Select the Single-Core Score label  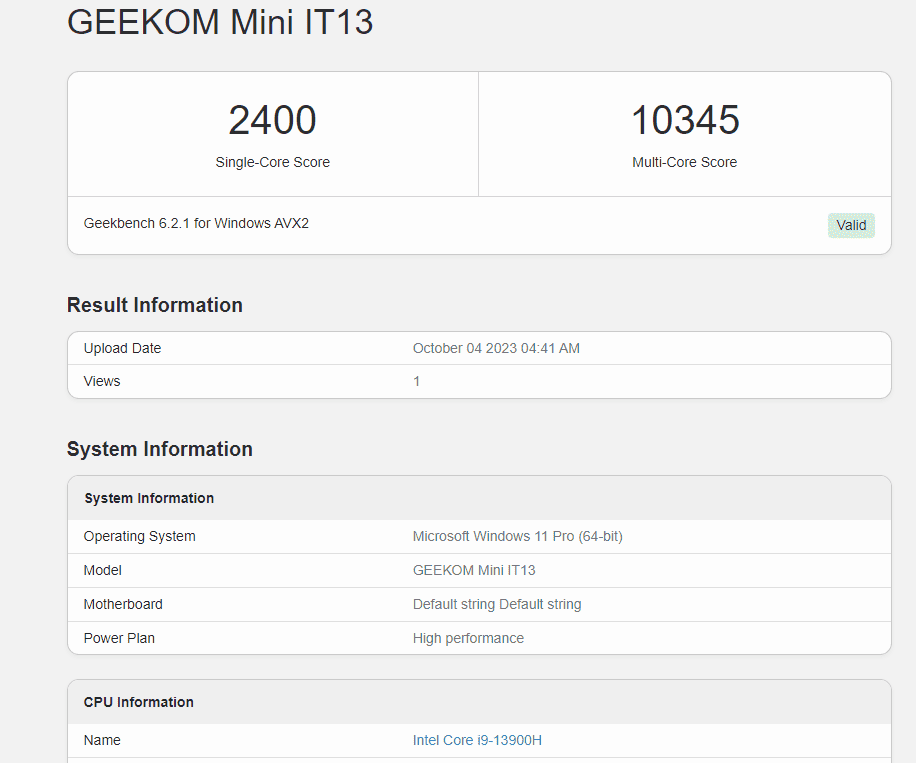tap(272, 162)
